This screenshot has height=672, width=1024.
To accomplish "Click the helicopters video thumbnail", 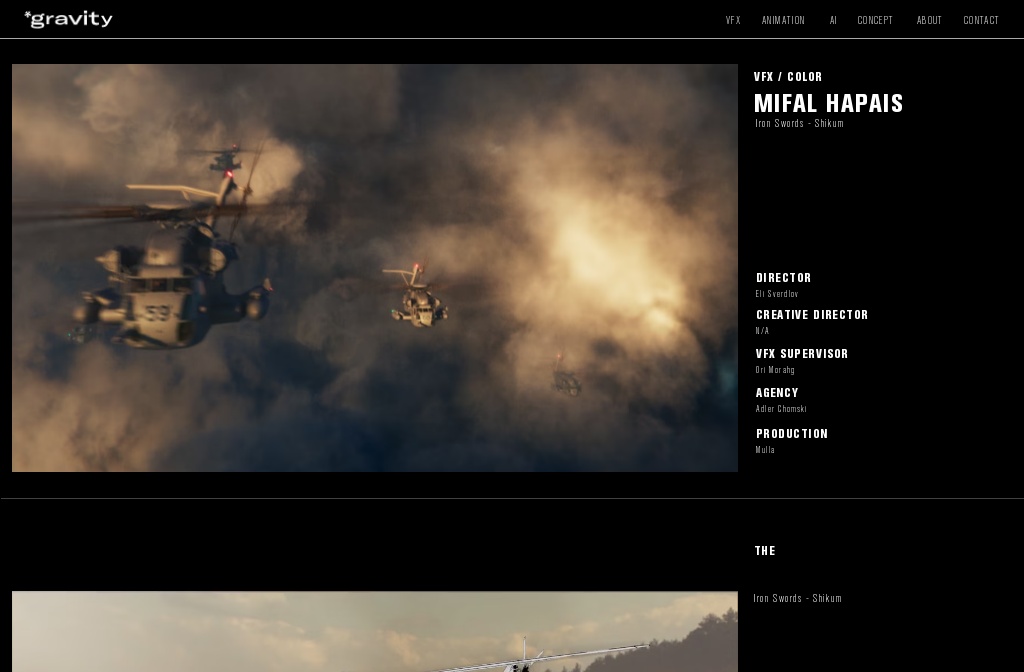I will click(375, 268).
